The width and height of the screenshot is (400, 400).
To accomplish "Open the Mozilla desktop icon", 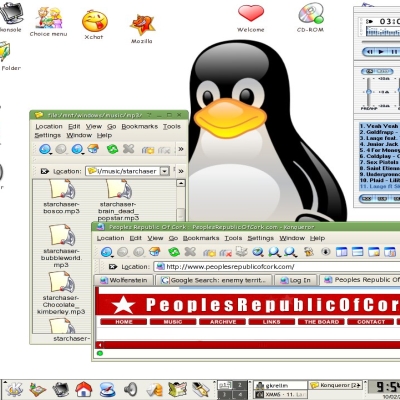I will [142, 29].
